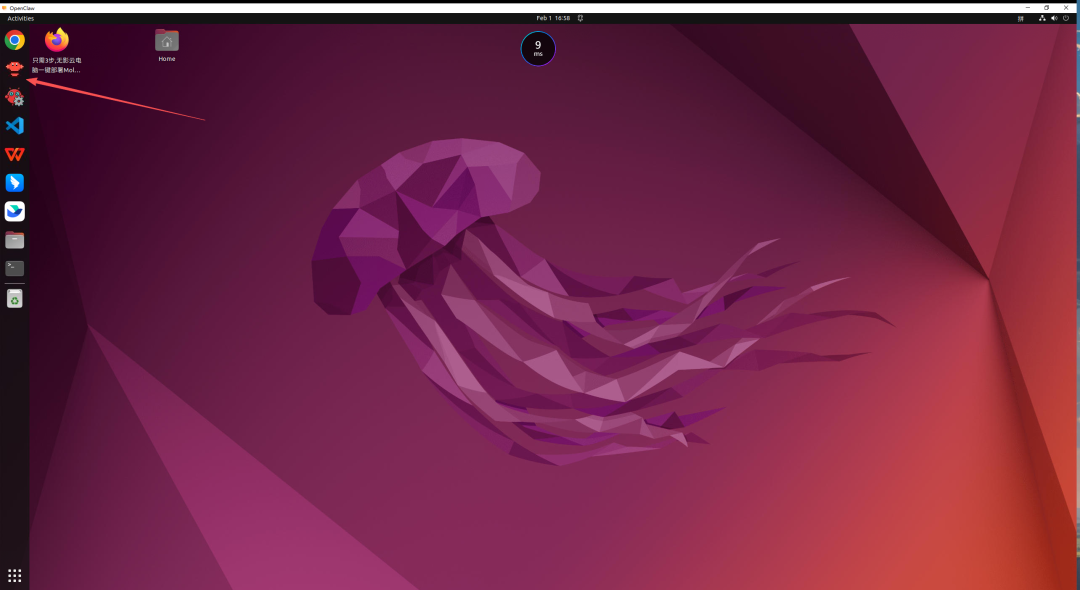
Task: Click the 9 ms latency indicator circle
Action: [538, 48]
